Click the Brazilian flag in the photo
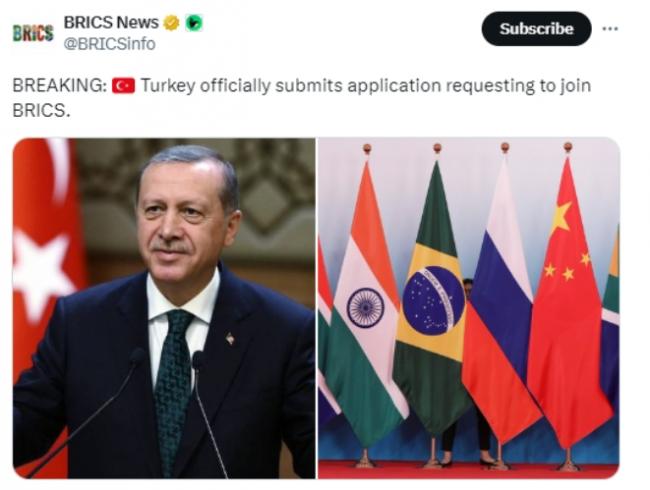The image size is (650, 490). [x=431, y=298]
